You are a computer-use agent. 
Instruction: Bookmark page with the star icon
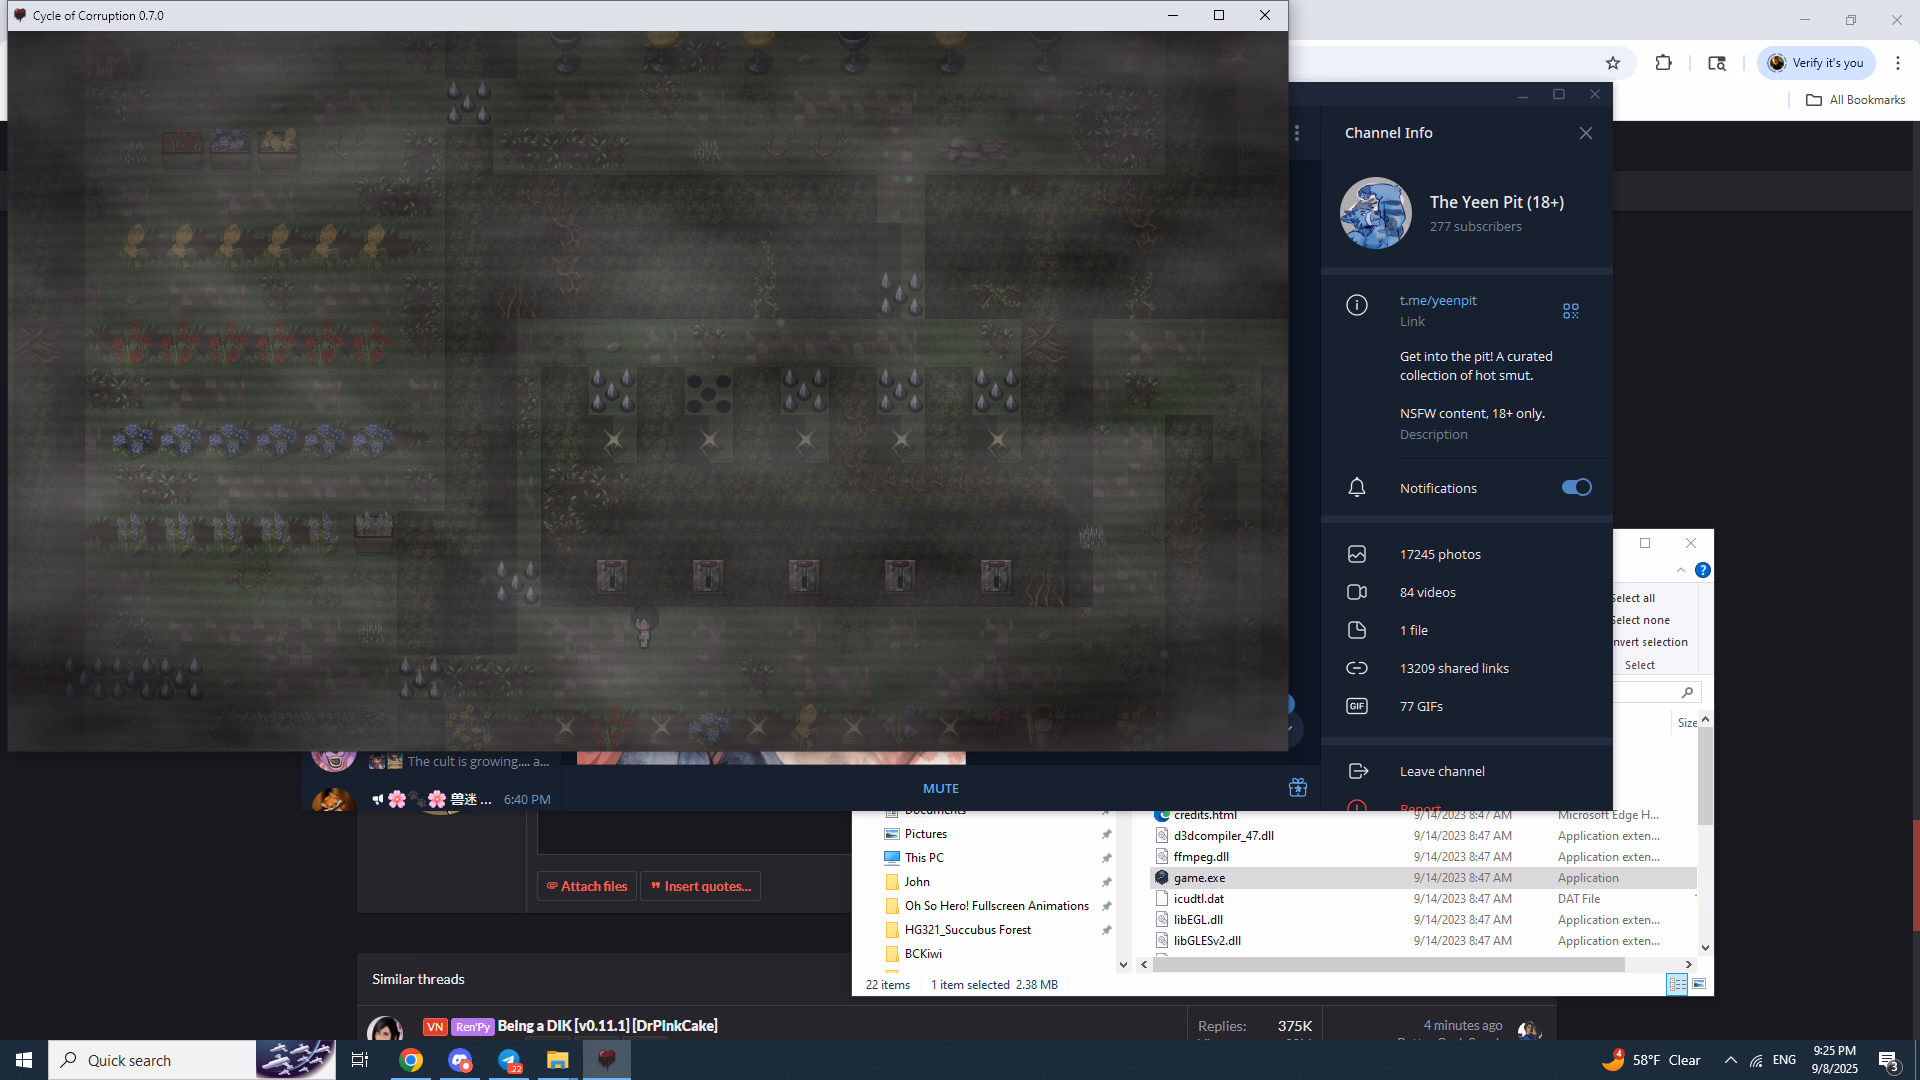[1612, 63]
